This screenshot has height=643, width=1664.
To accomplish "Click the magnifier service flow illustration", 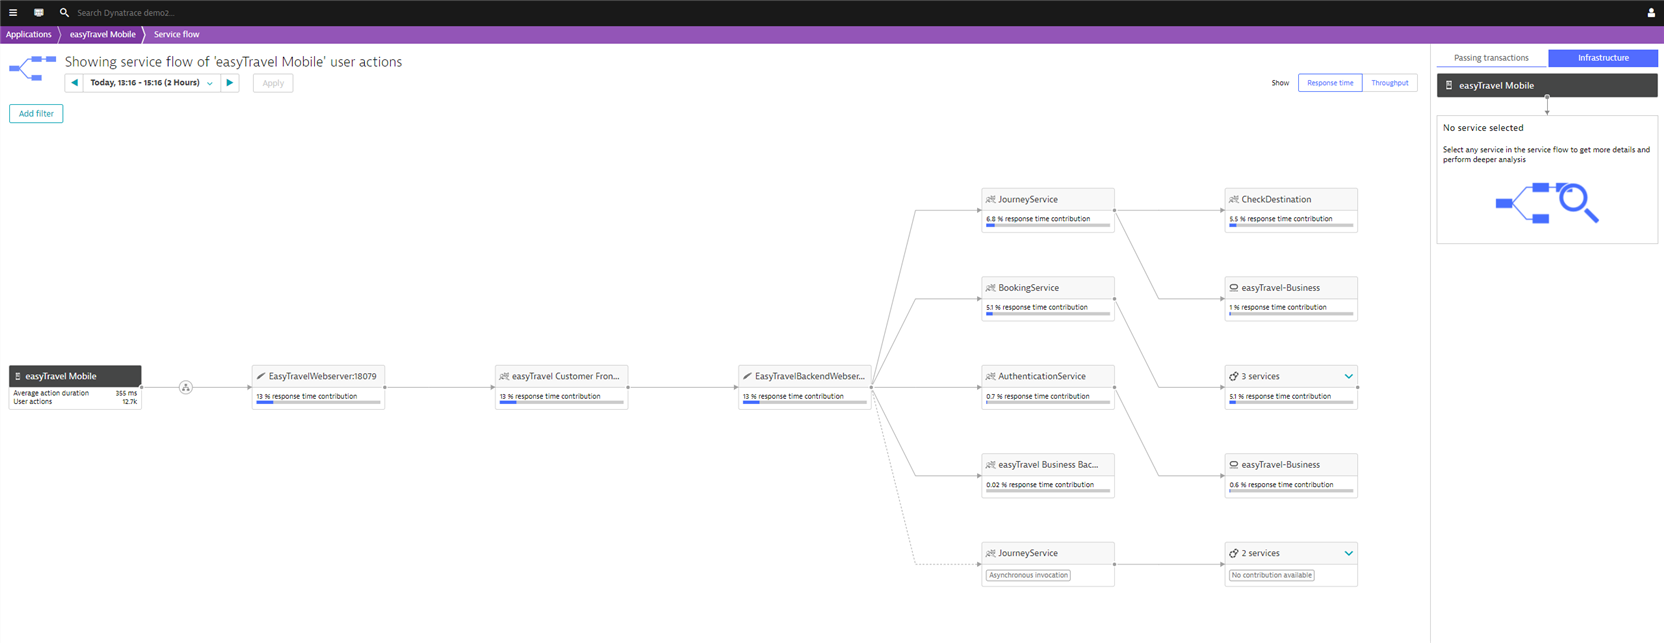I will coord(1546,203).
